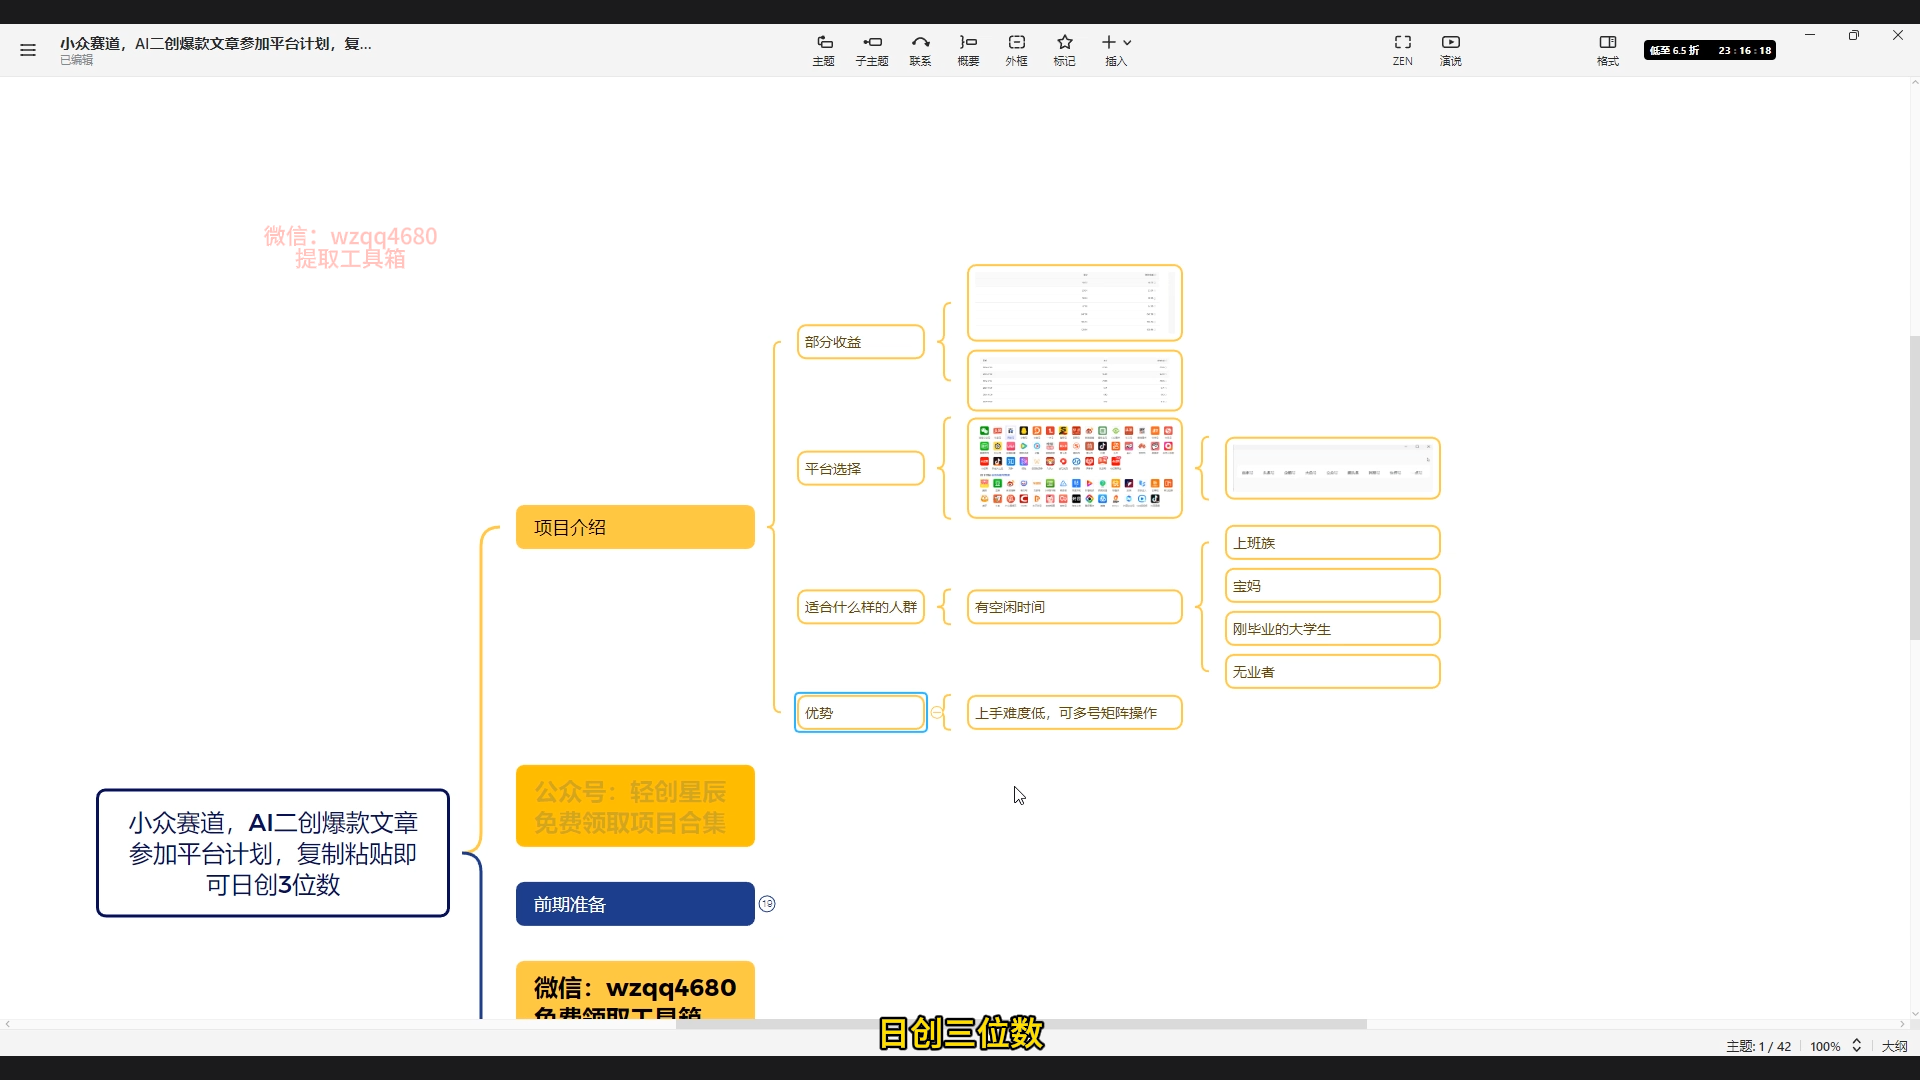This screenshot has width=1920, height=1080.
Task: Expand the collapsed 前期准备 branch counter
Action: point(767,904)
